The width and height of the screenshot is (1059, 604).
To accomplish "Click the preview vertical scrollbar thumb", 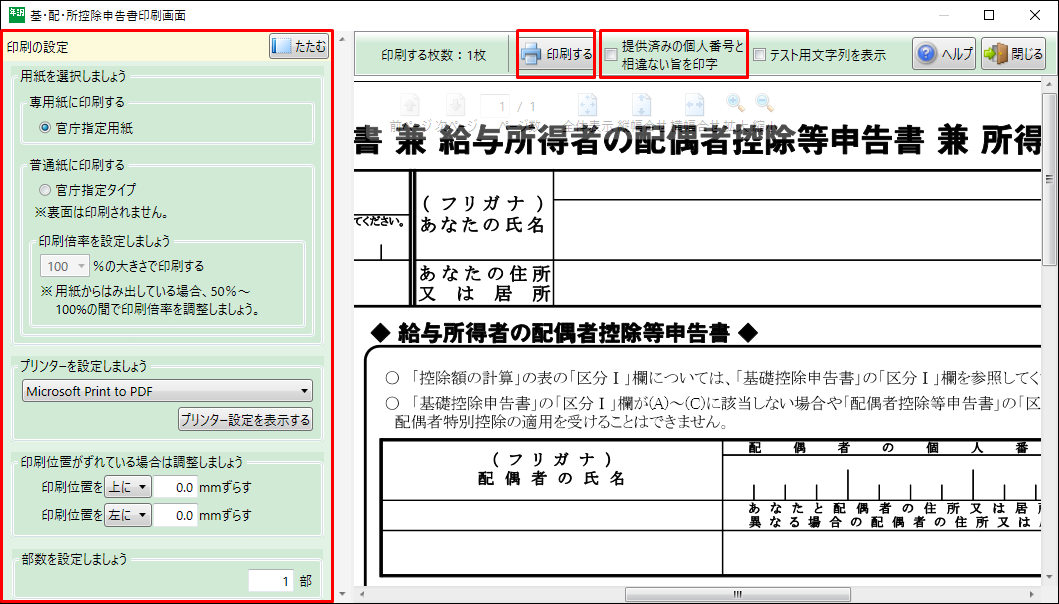I will point(1049,179).
